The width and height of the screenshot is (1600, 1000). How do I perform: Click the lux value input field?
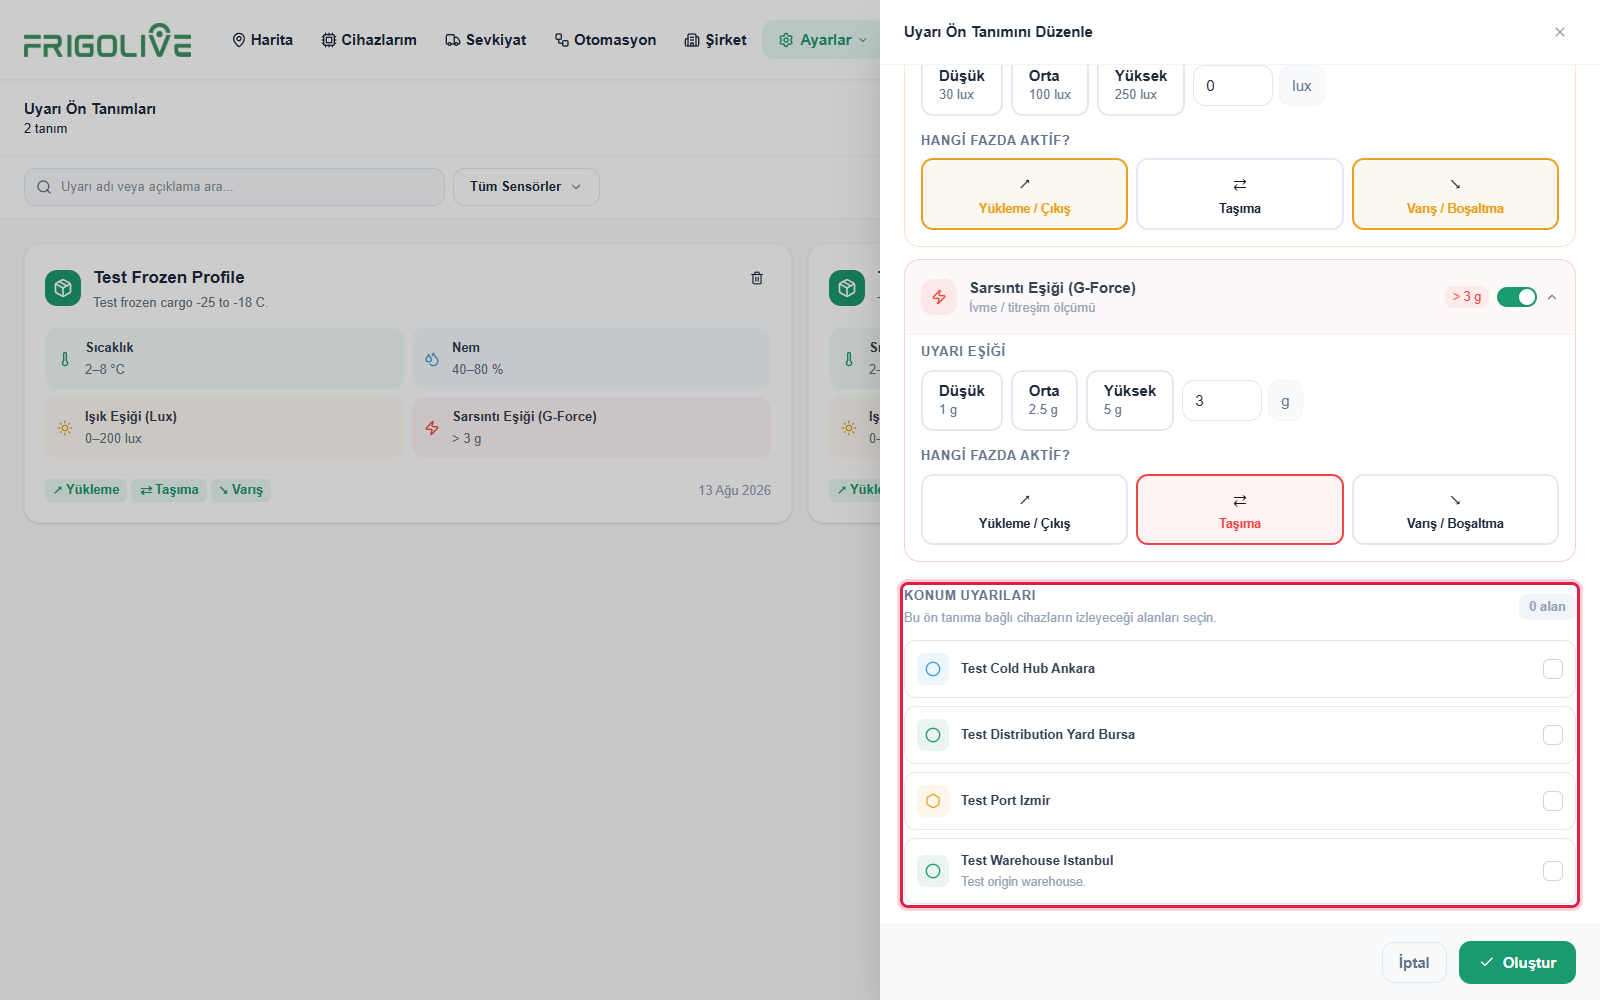click(x=1233, y=86)
